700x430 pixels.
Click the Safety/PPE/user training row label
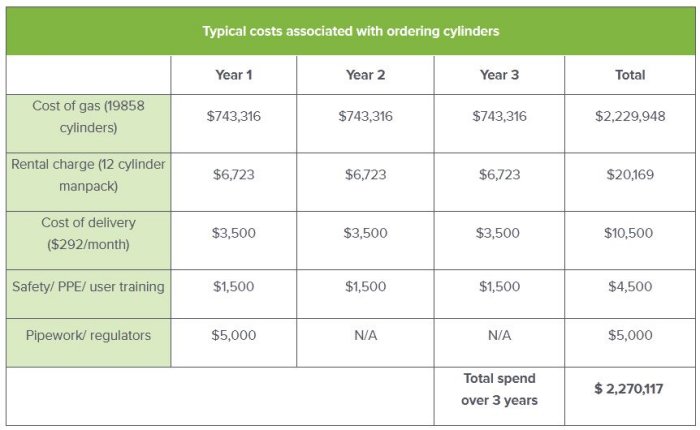[89, 287]
